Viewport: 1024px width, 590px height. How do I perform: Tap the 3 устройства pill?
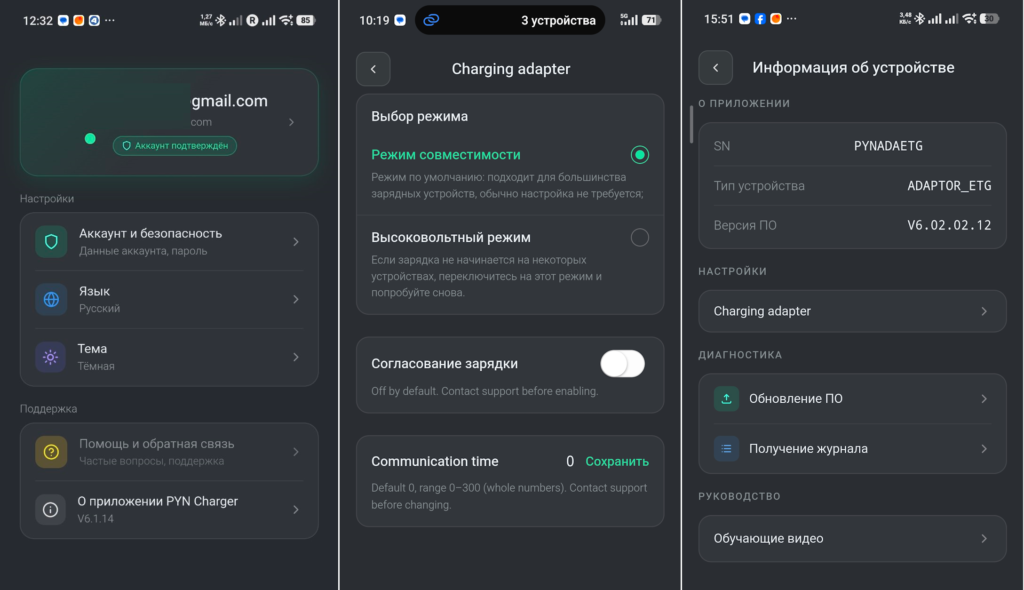point(510,20)
